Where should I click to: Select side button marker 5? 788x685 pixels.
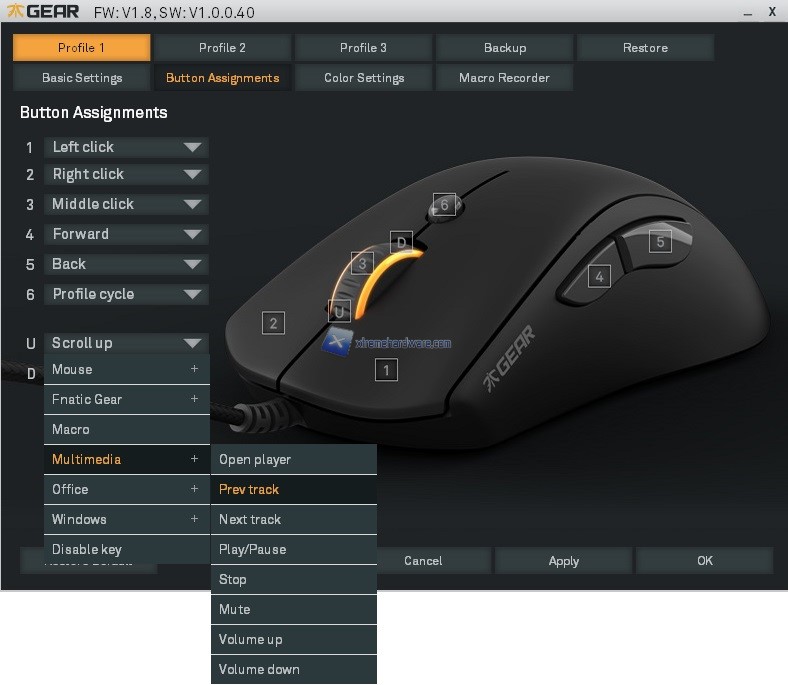tap(659, 241)
